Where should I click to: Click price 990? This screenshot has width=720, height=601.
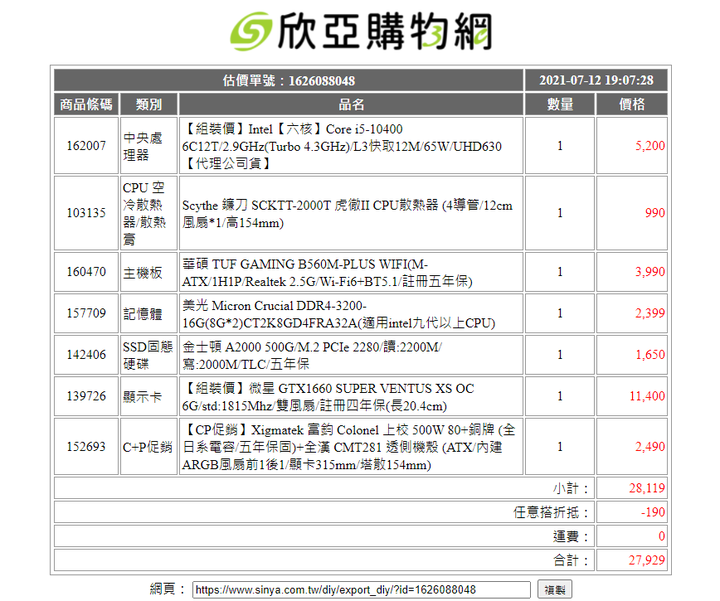pos(655,213)
